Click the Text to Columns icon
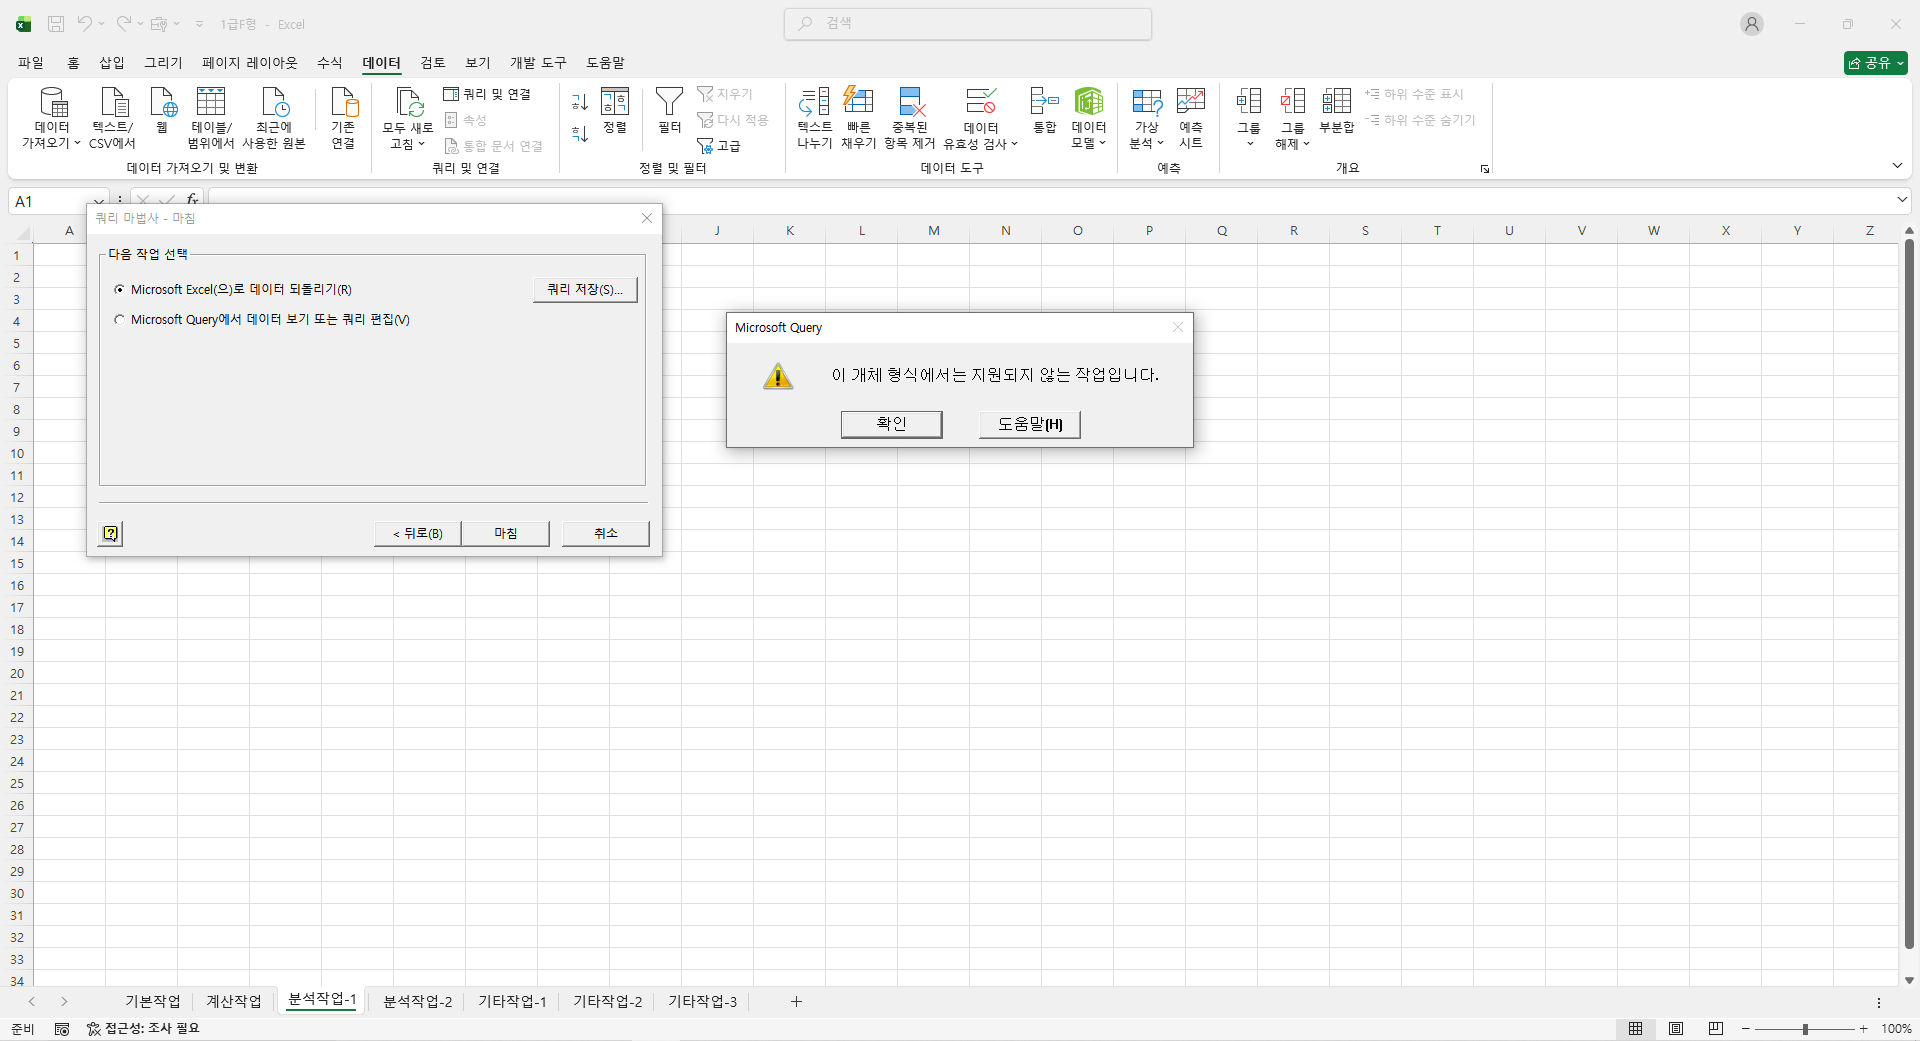The height and width of the screenshot is (1041, 1920). 814,102
